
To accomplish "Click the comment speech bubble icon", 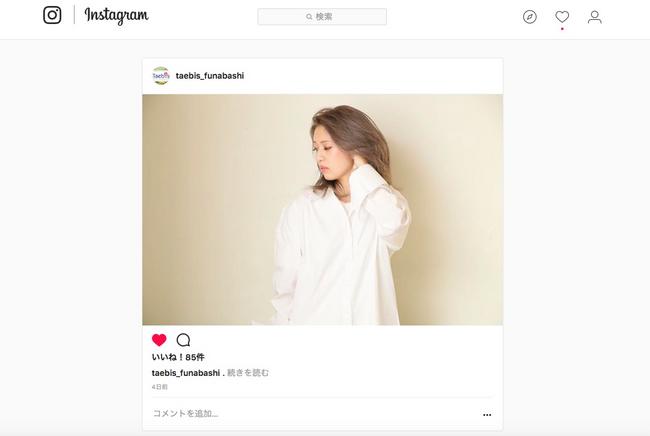I will (x=183, y=340).
